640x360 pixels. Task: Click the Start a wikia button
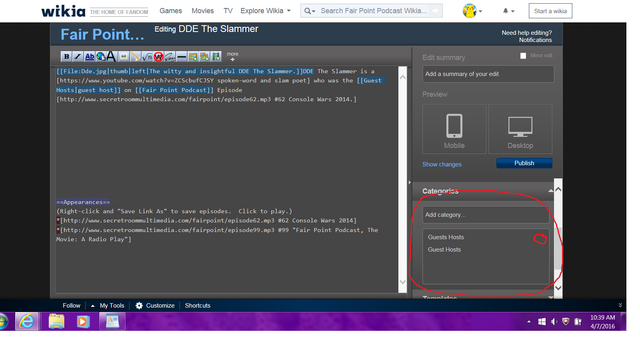(x=550, y=11)
